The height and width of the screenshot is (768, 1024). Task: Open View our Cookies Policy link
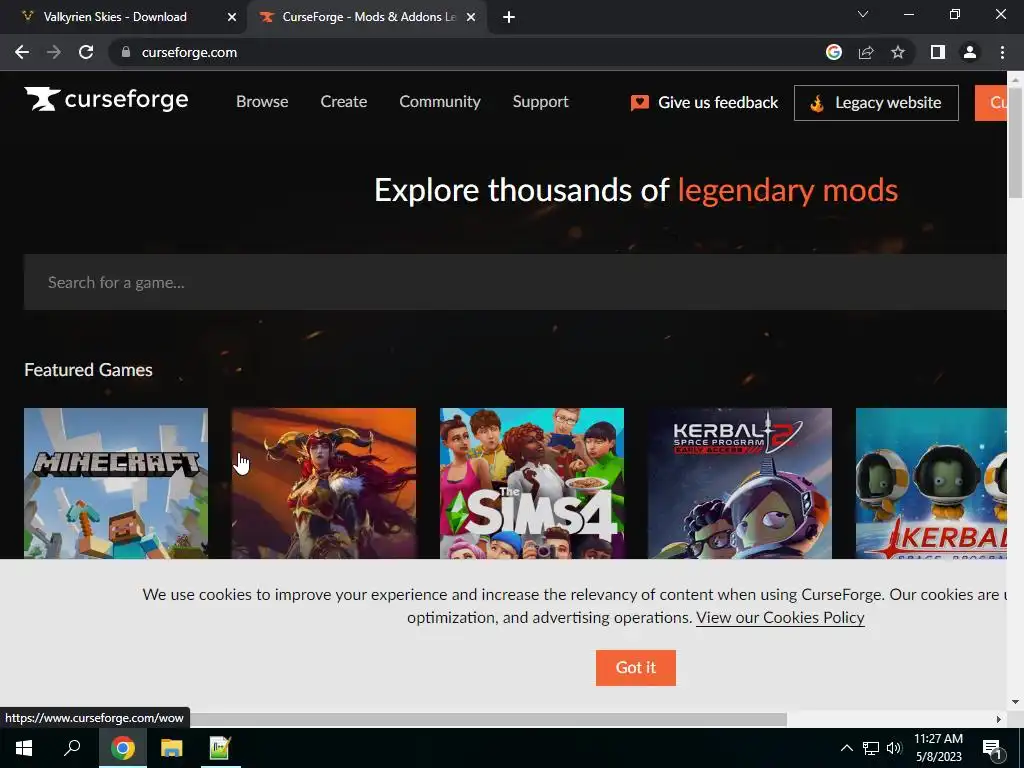coord(780,617)
